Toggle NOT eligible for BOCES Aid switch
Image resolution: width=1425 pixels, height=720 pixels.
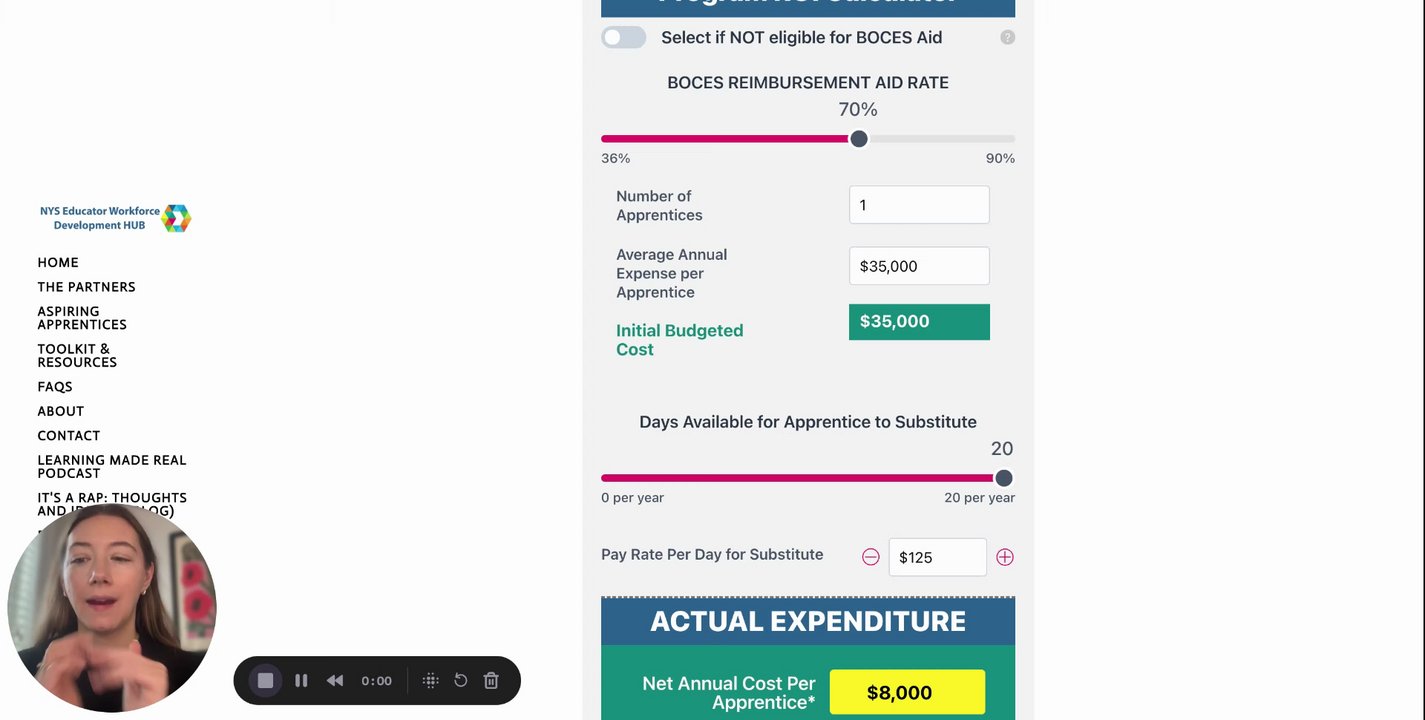point(624,38)
